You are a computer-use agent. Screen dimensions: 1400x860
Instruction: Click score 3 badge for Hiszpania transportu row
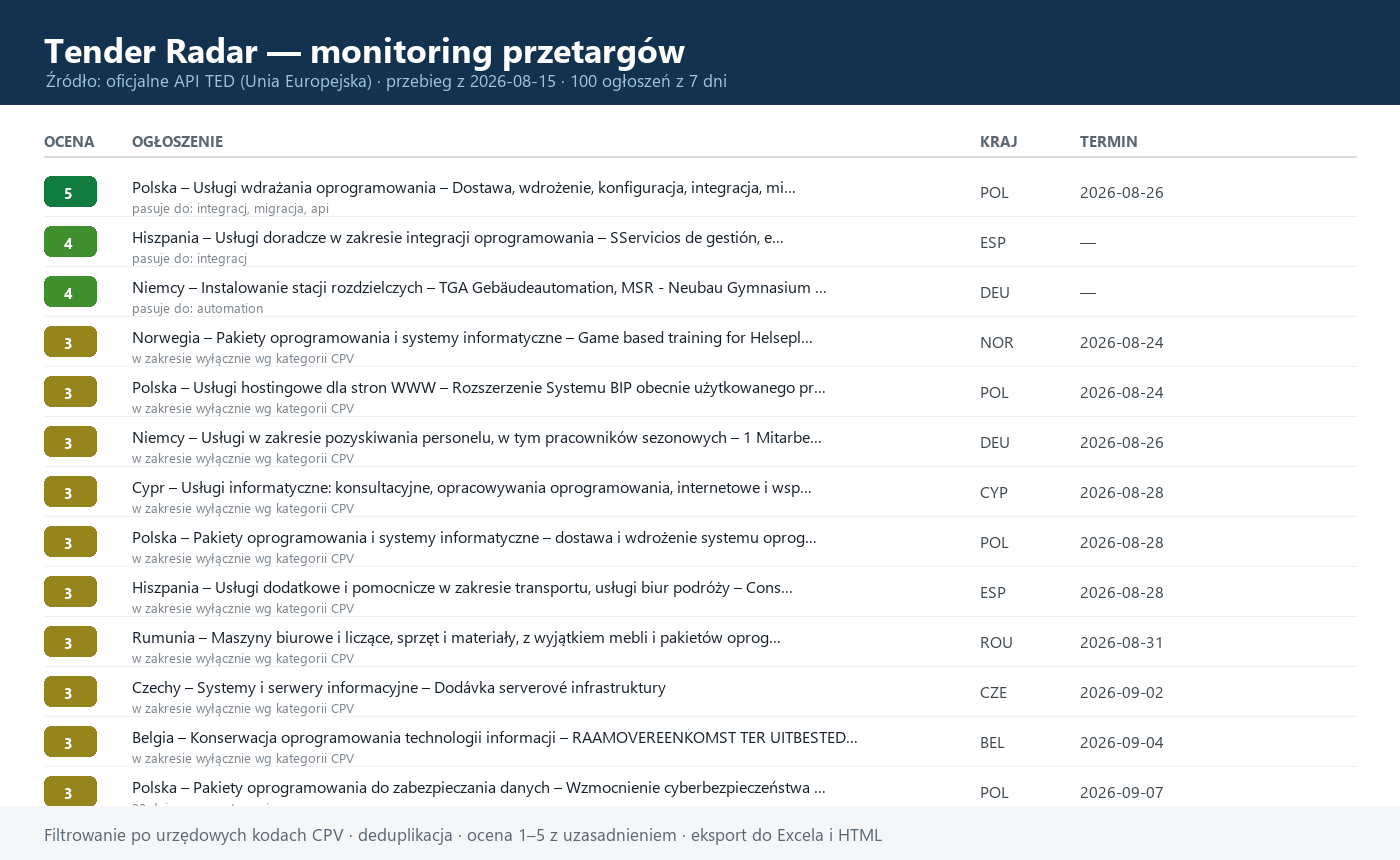coord(70,592)
